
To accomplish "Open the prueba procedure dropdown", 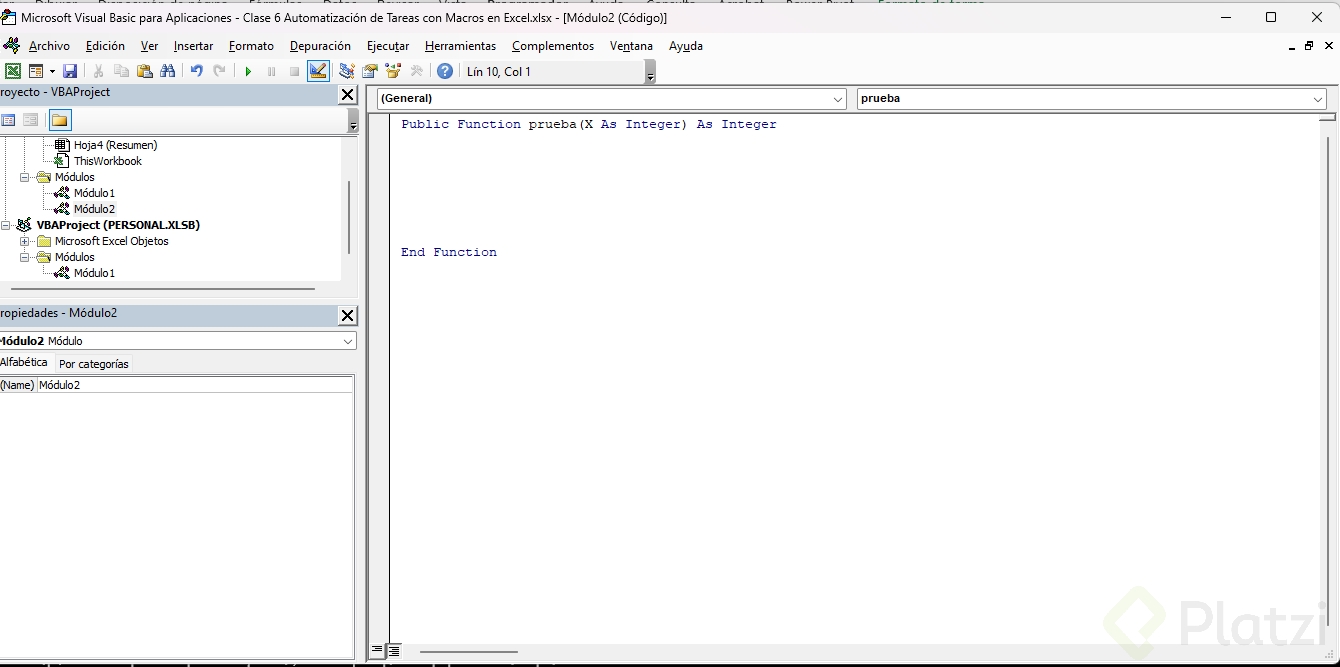I will 1318,99.
